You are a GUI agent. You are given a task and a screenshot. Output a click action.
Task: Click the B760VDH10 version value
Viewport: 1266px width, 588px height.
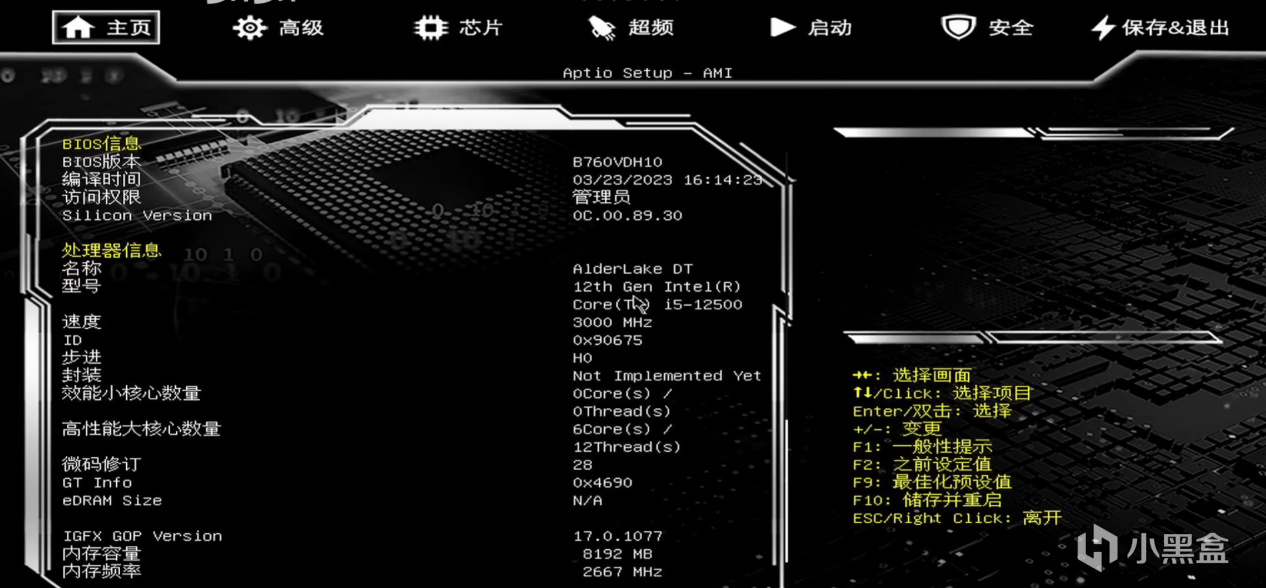pyautogui.click(x=617, y=162)
